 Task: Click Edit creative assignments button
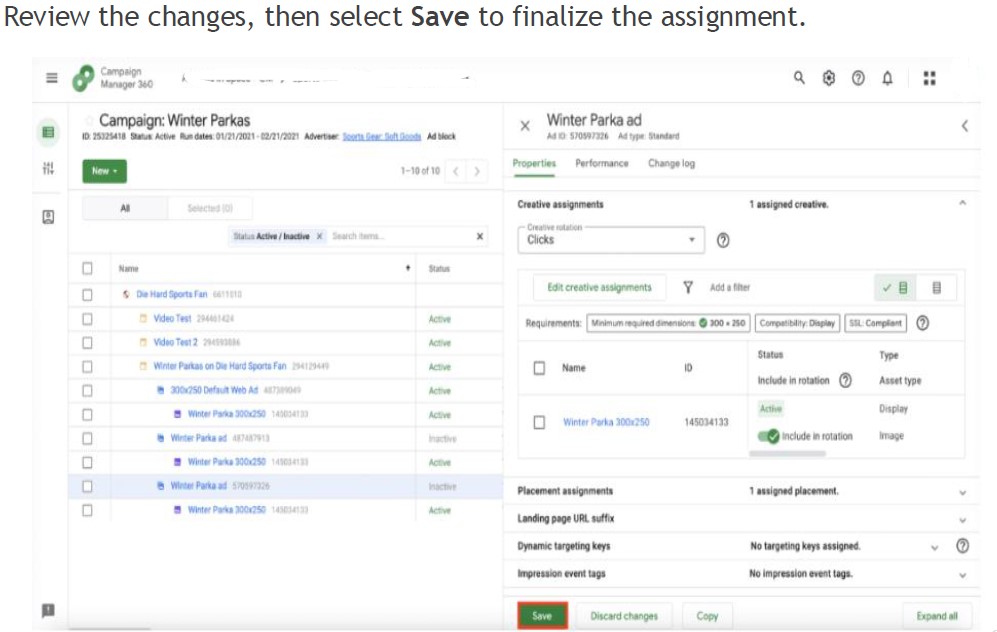pyautogui.click(x=600, y=287)
